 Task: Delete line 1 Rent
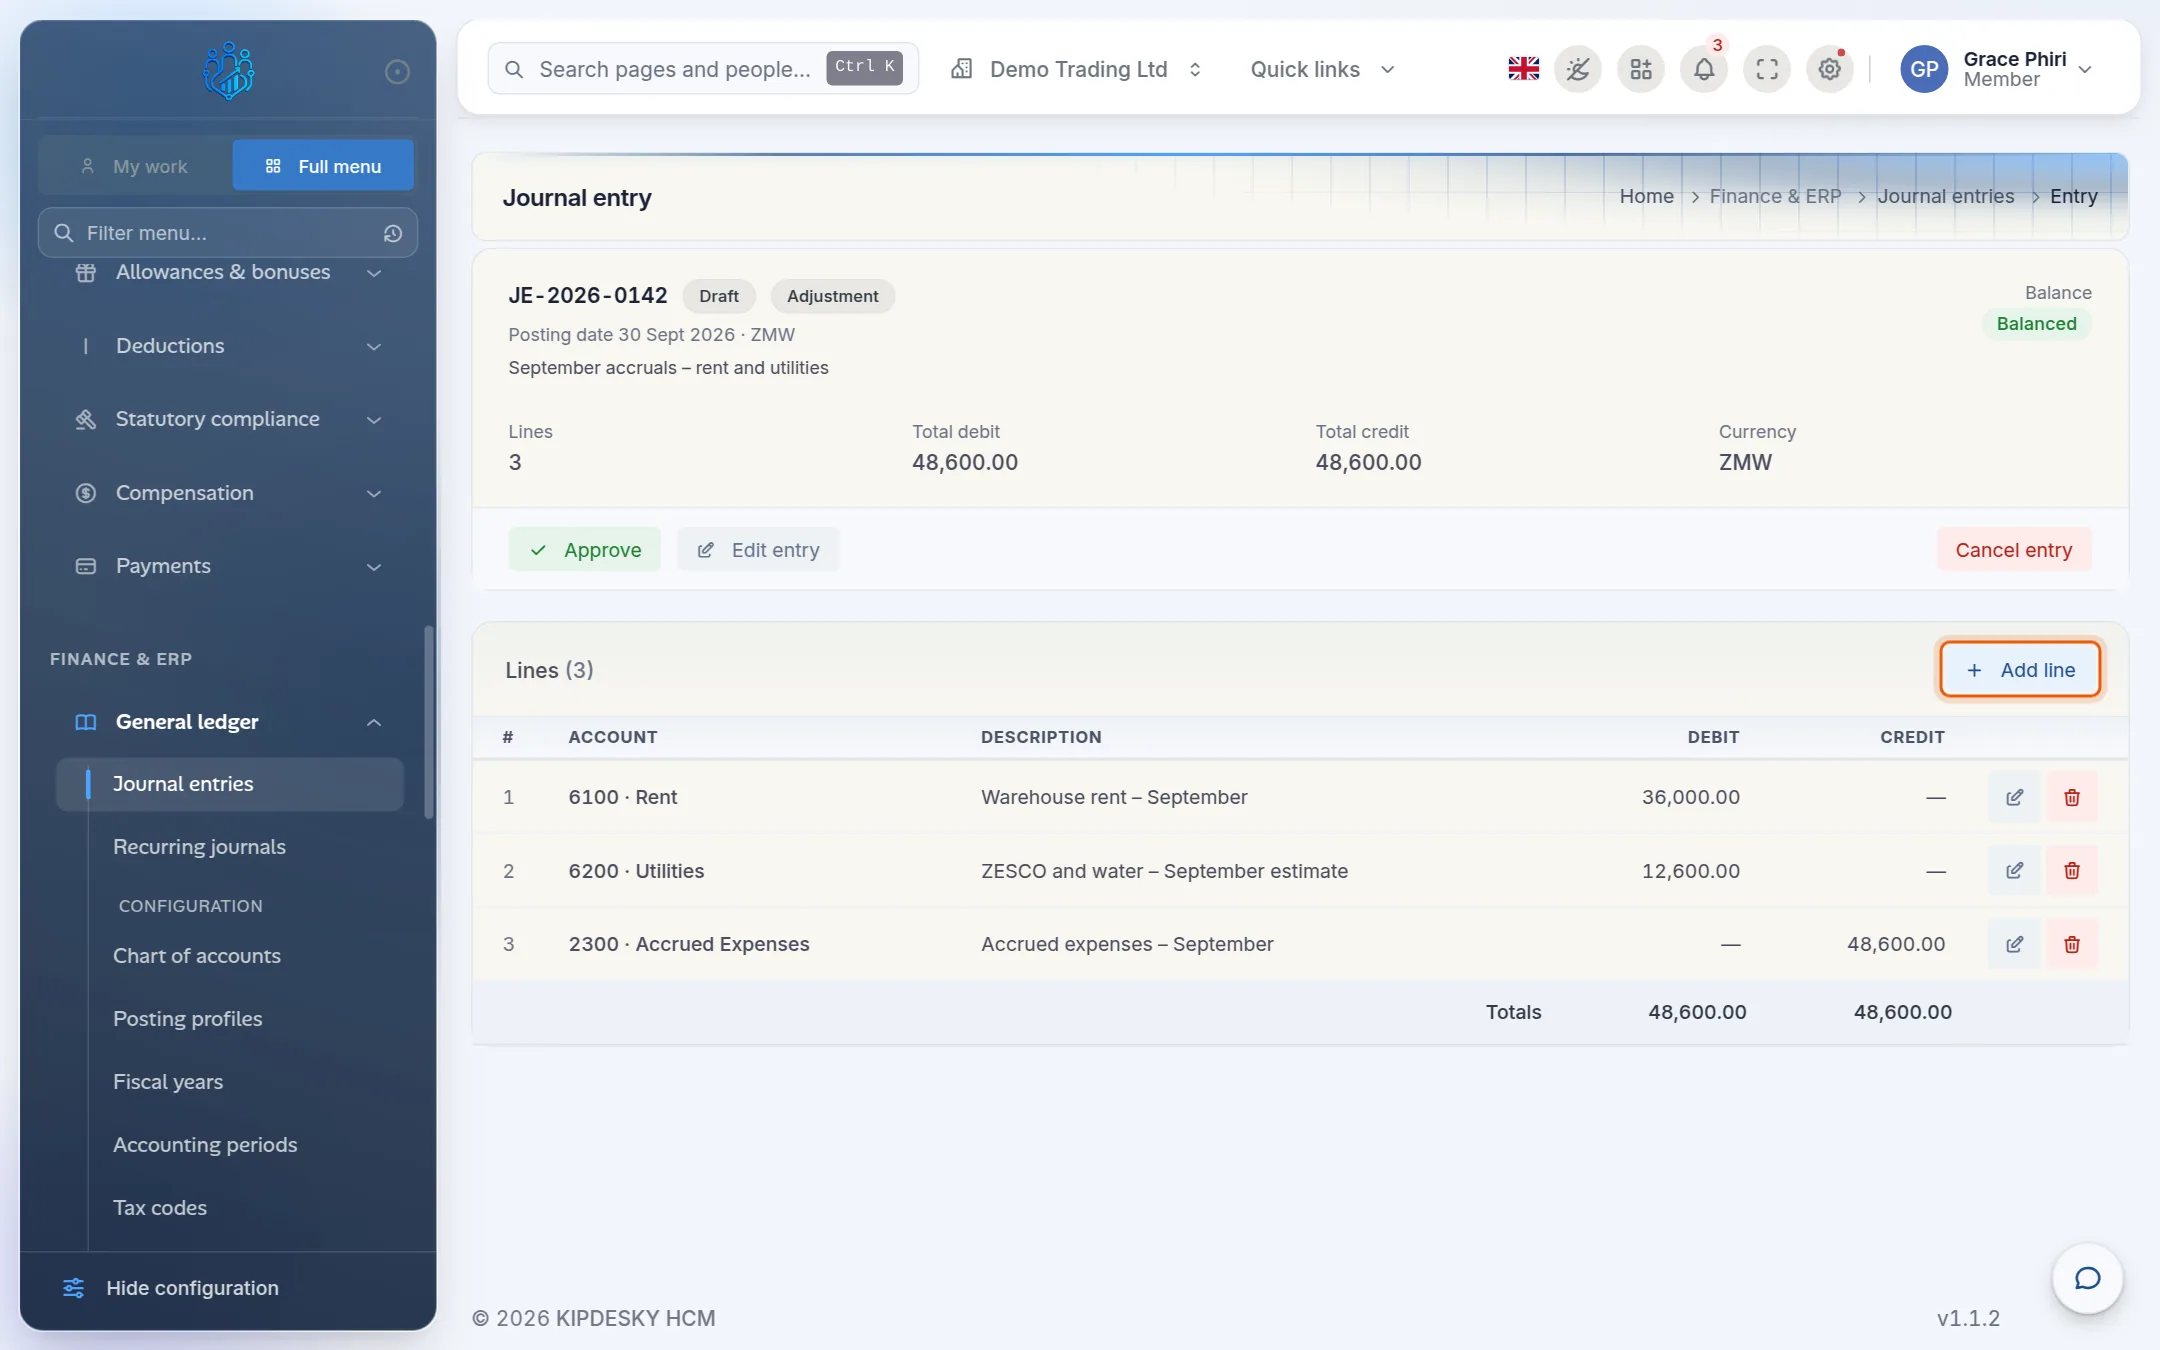click(x=2072, y=797)
